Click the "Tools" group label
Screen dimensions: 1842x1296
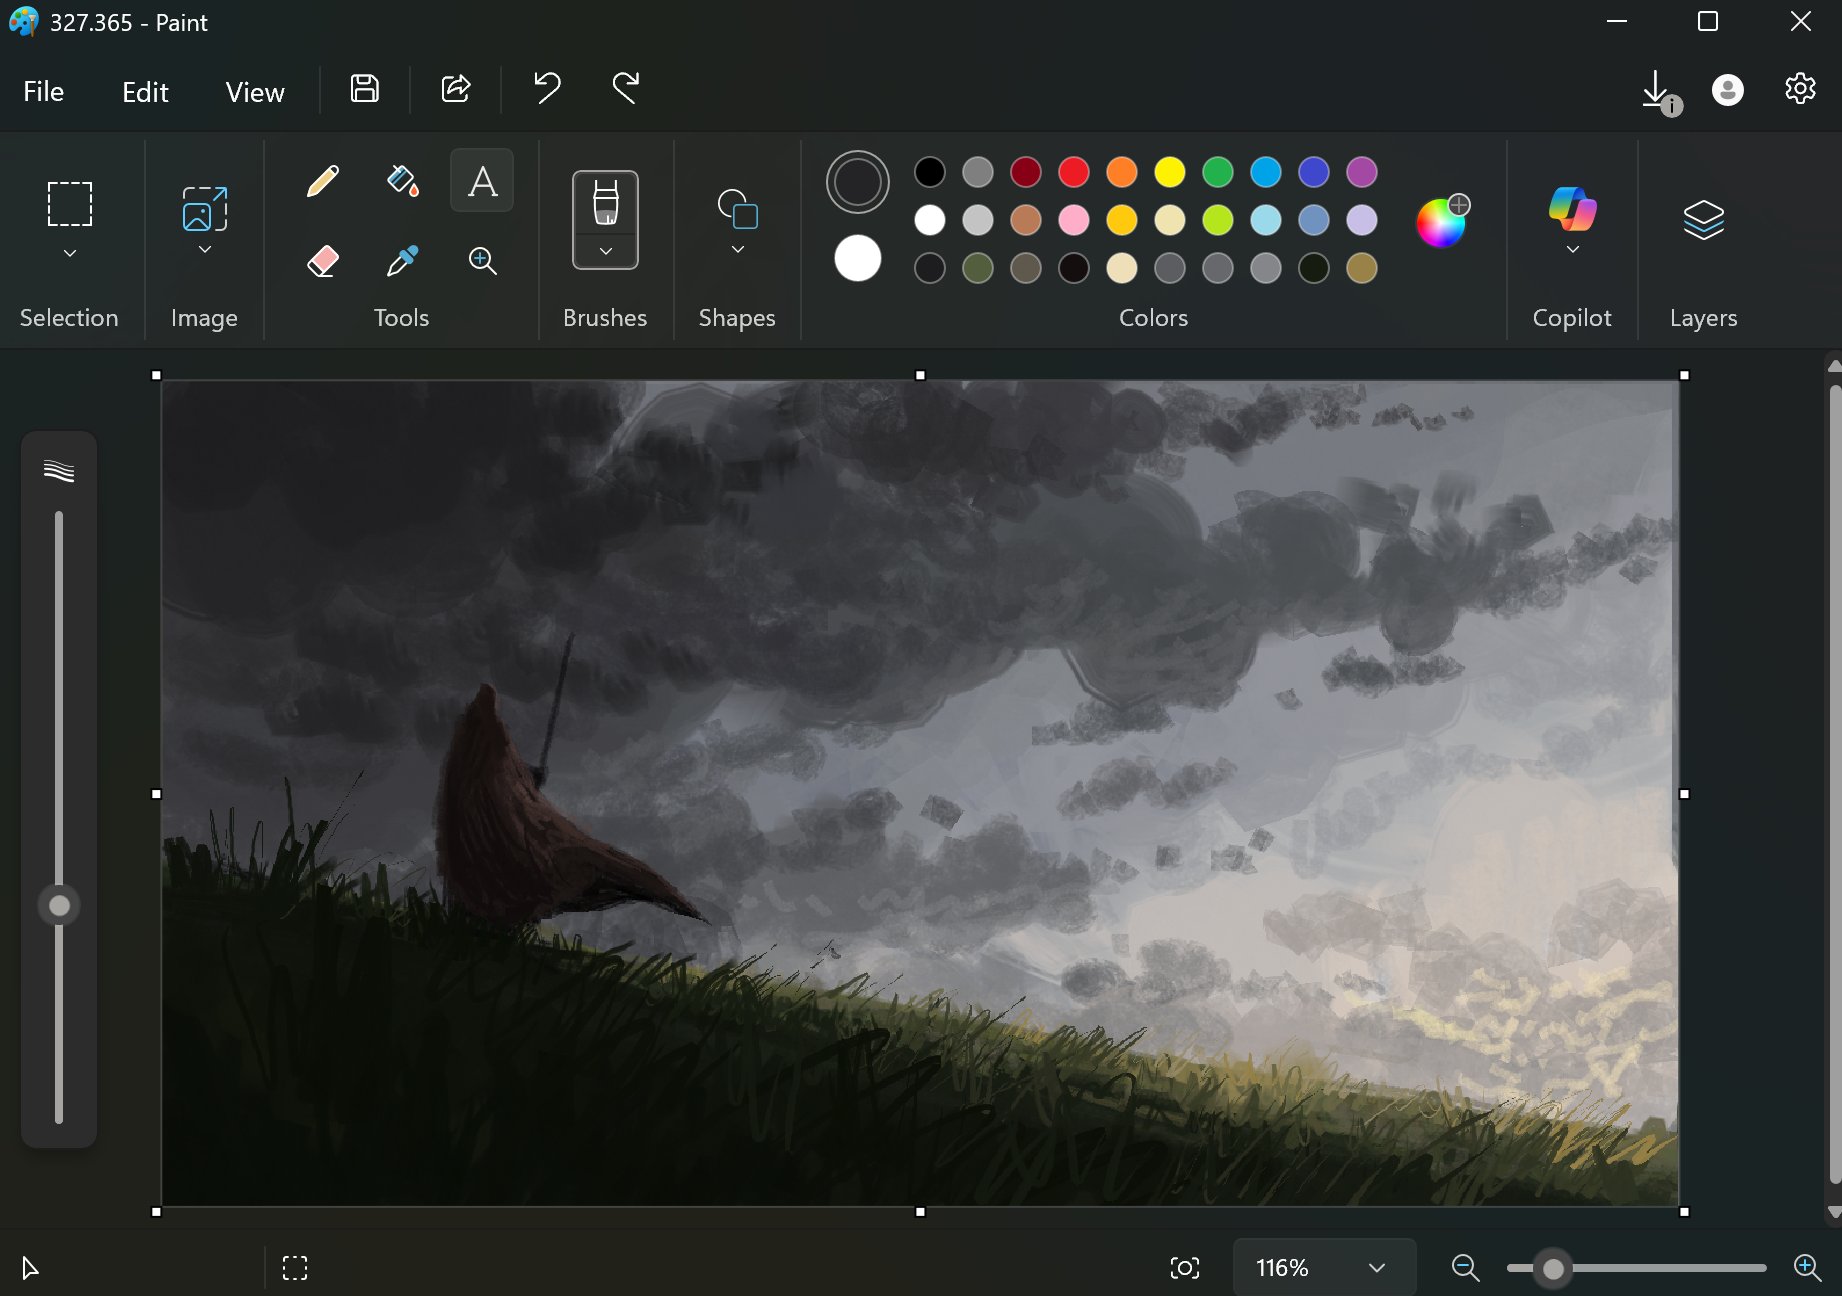[x=401, y=318]
